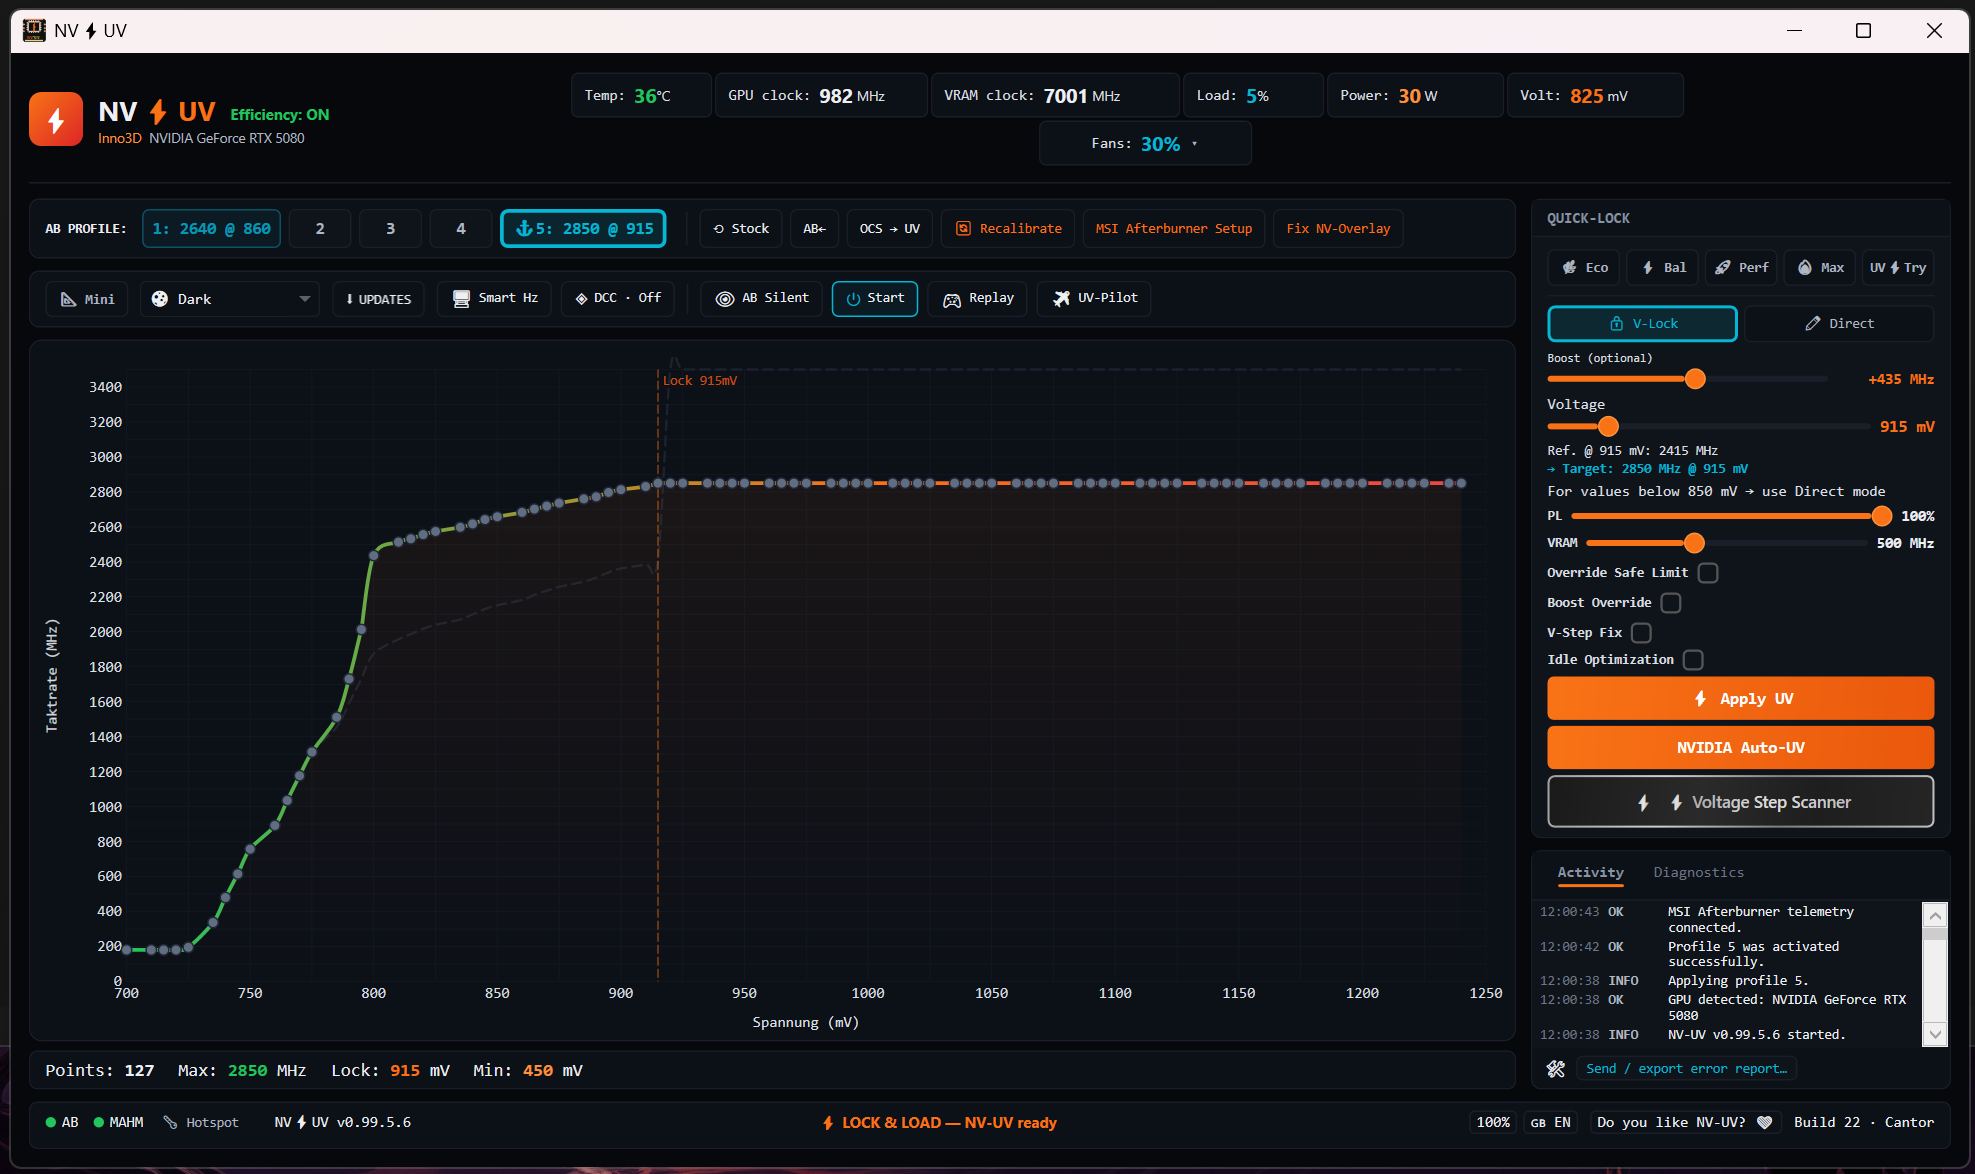Click the OCS → UV convert button
This screenshot has height=1174, width=1975.
[x=890, y=229]
